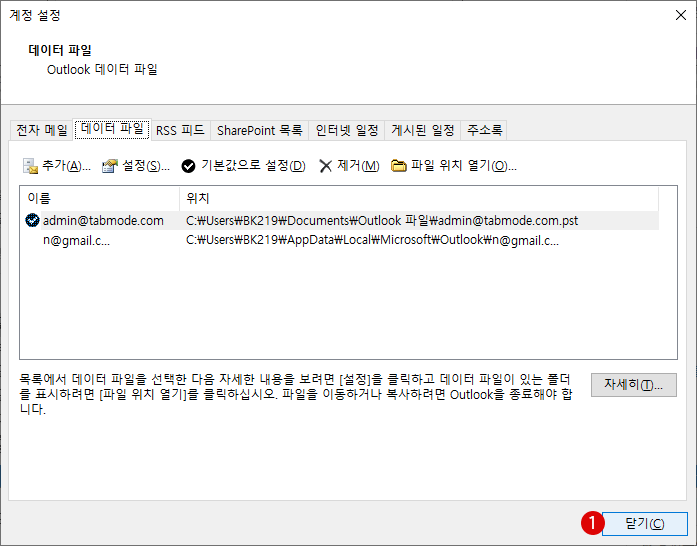Set as default with 기본값으로 설정(D)

244,166
